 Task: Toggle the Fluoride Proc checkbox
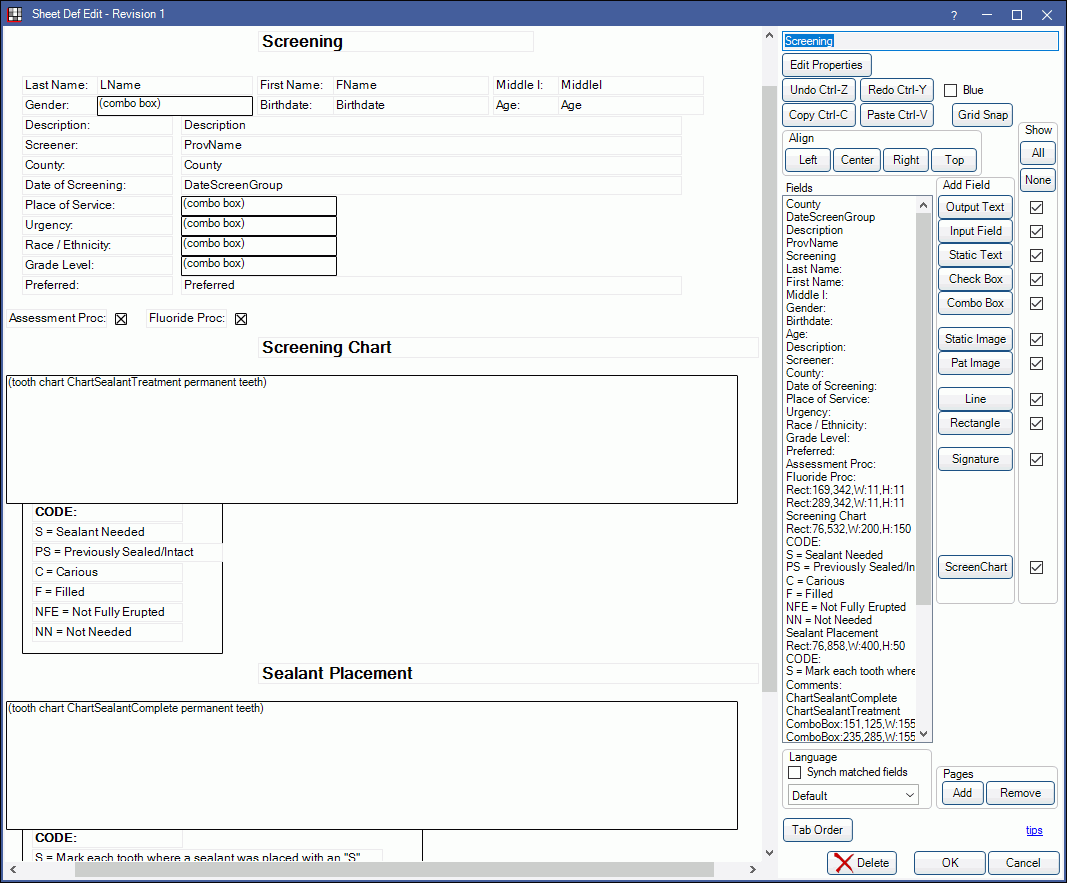[x=241, y=319]
